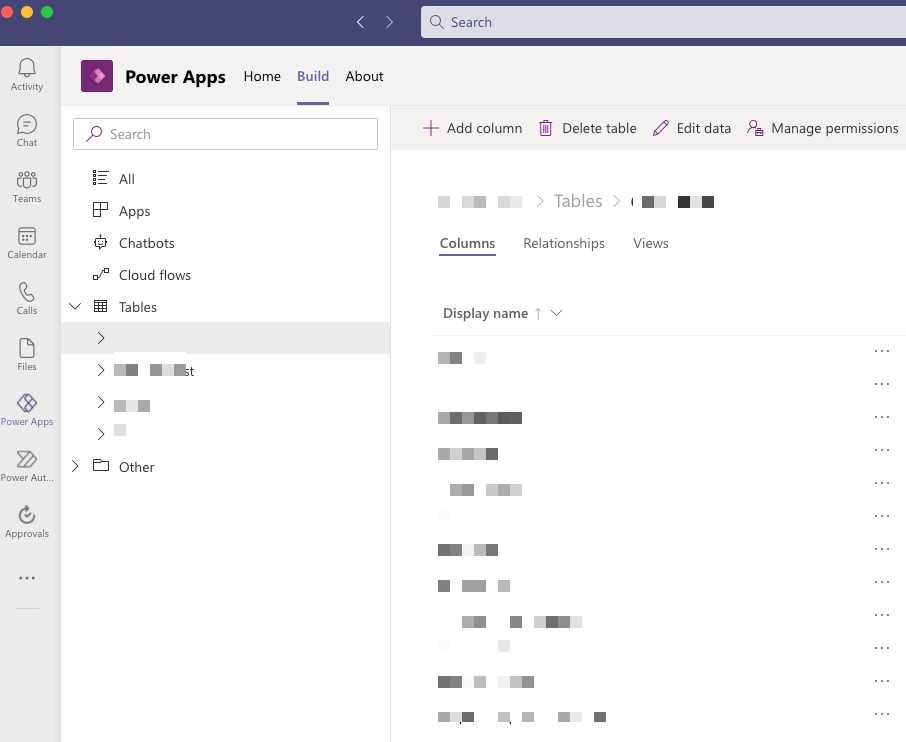The image size is (906, 742).
Task: Expand the Other folder
Action: point(74,466)
